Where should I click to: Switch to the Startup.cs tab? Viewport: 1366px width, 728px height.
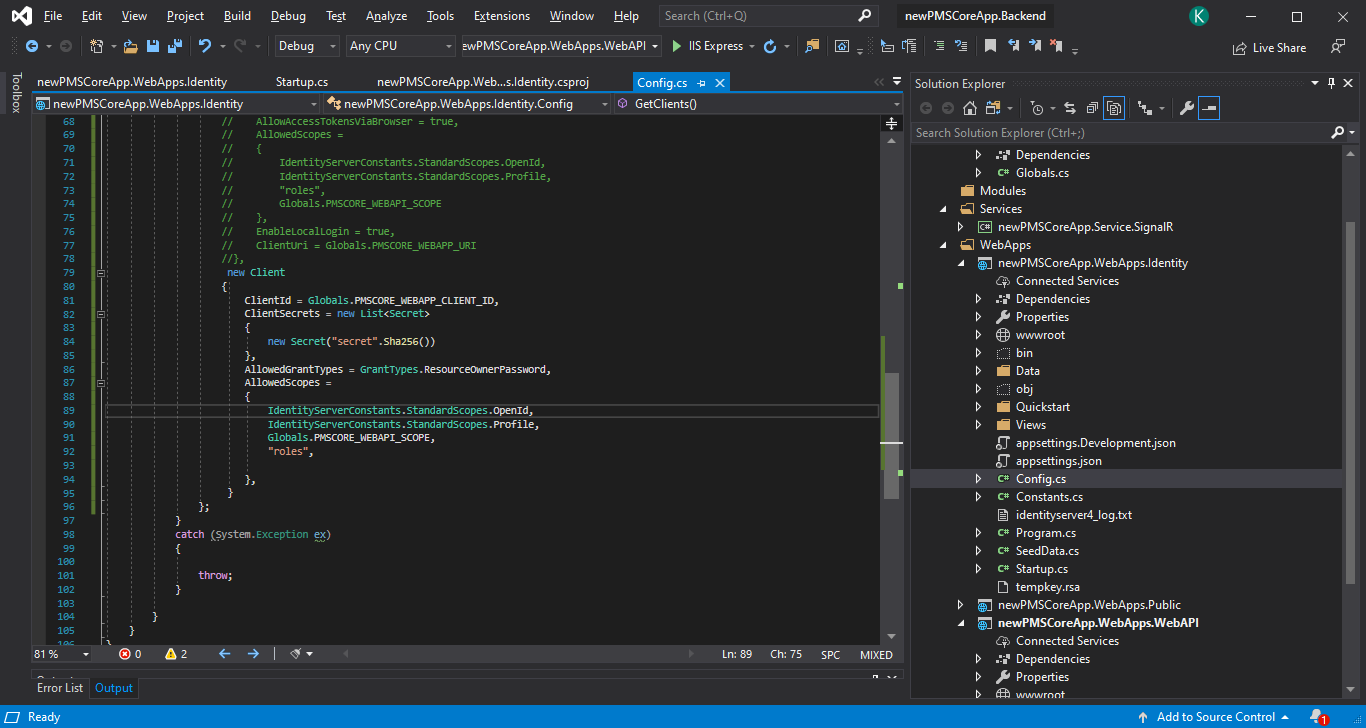click(301, 82)
